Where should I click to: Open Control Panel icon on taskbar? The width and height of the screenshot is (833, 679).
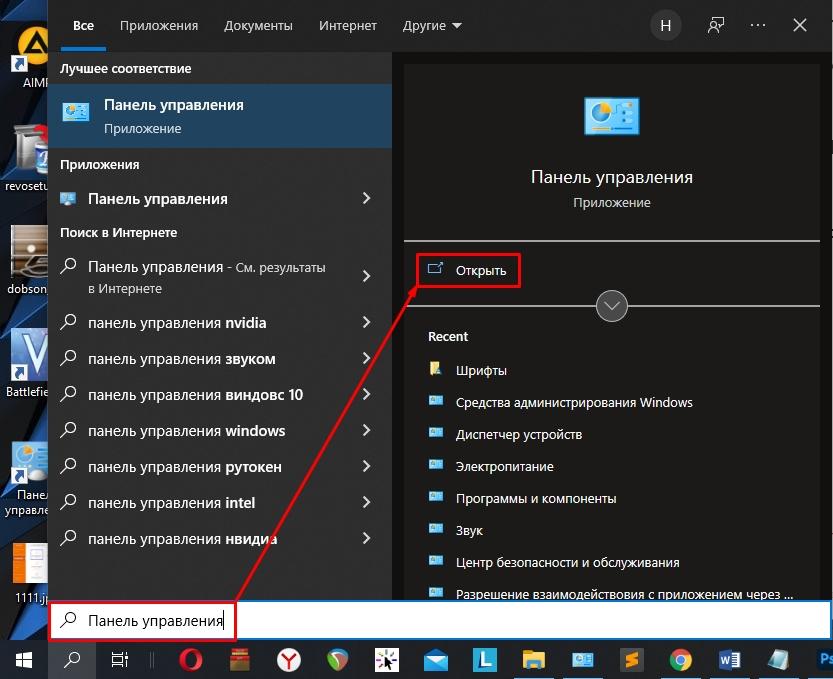tap(583, 660)
